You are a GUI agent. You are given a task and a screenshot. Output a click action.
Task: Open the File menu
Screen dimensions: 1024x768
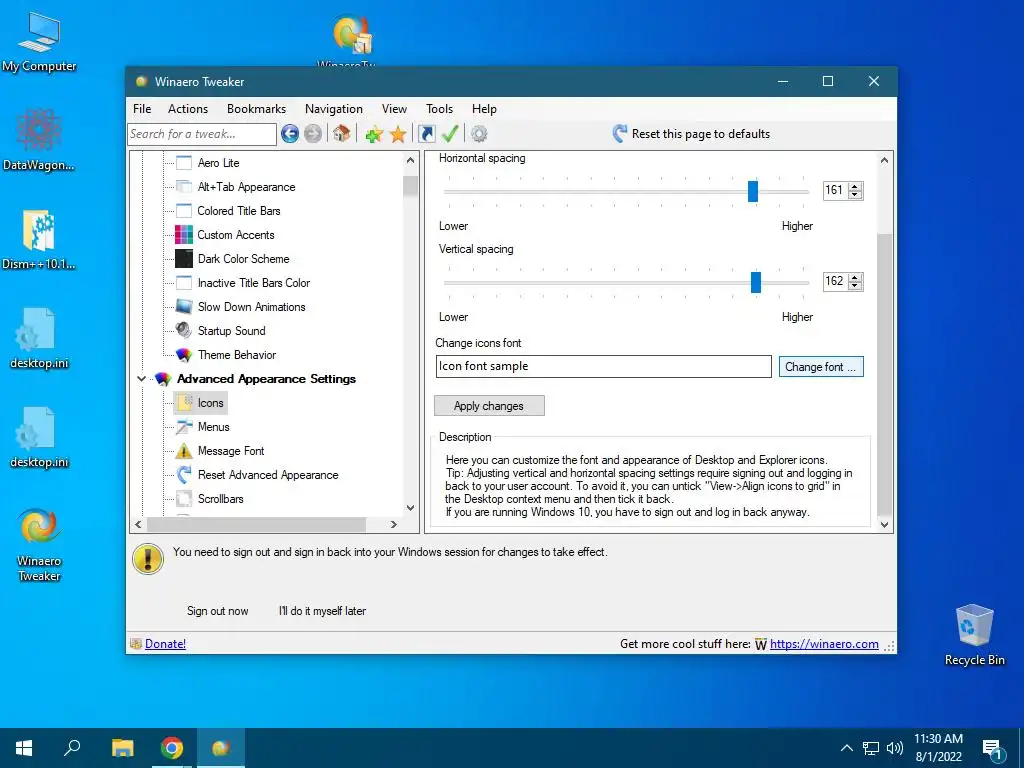tap(142, 109)
